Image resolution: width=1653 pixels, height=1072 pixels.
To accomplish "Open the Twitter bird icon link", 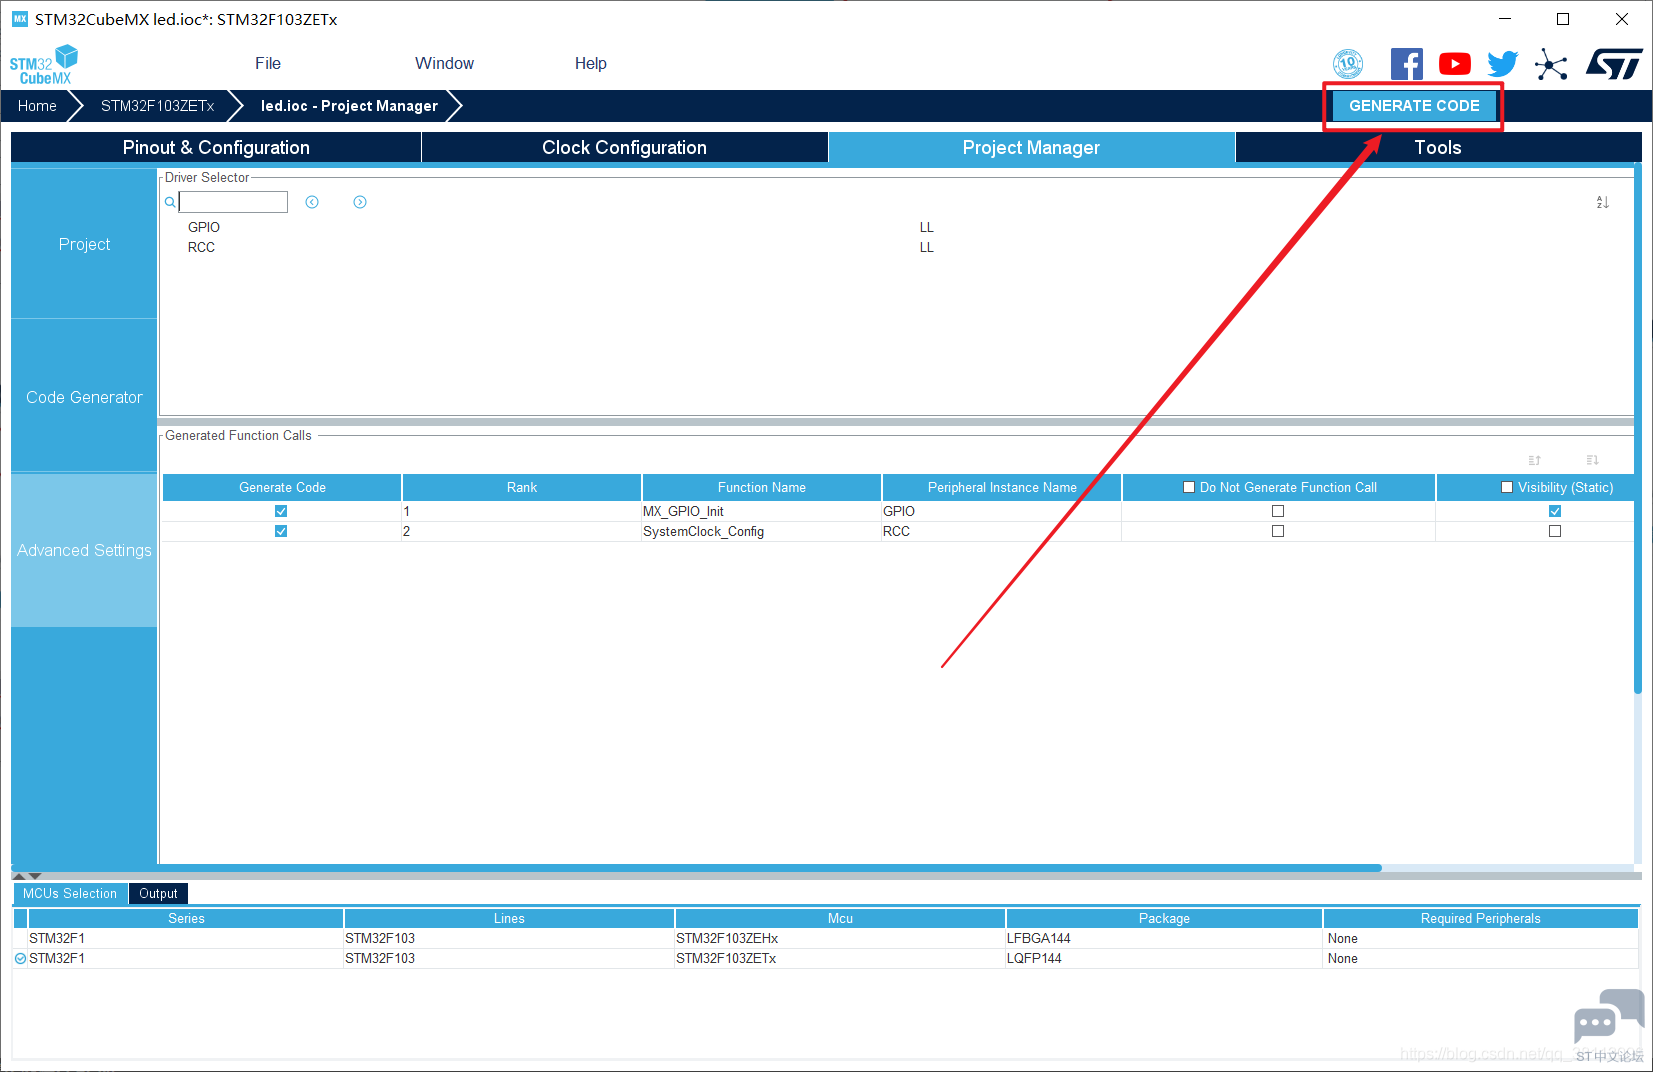I will click(1502, 64).
